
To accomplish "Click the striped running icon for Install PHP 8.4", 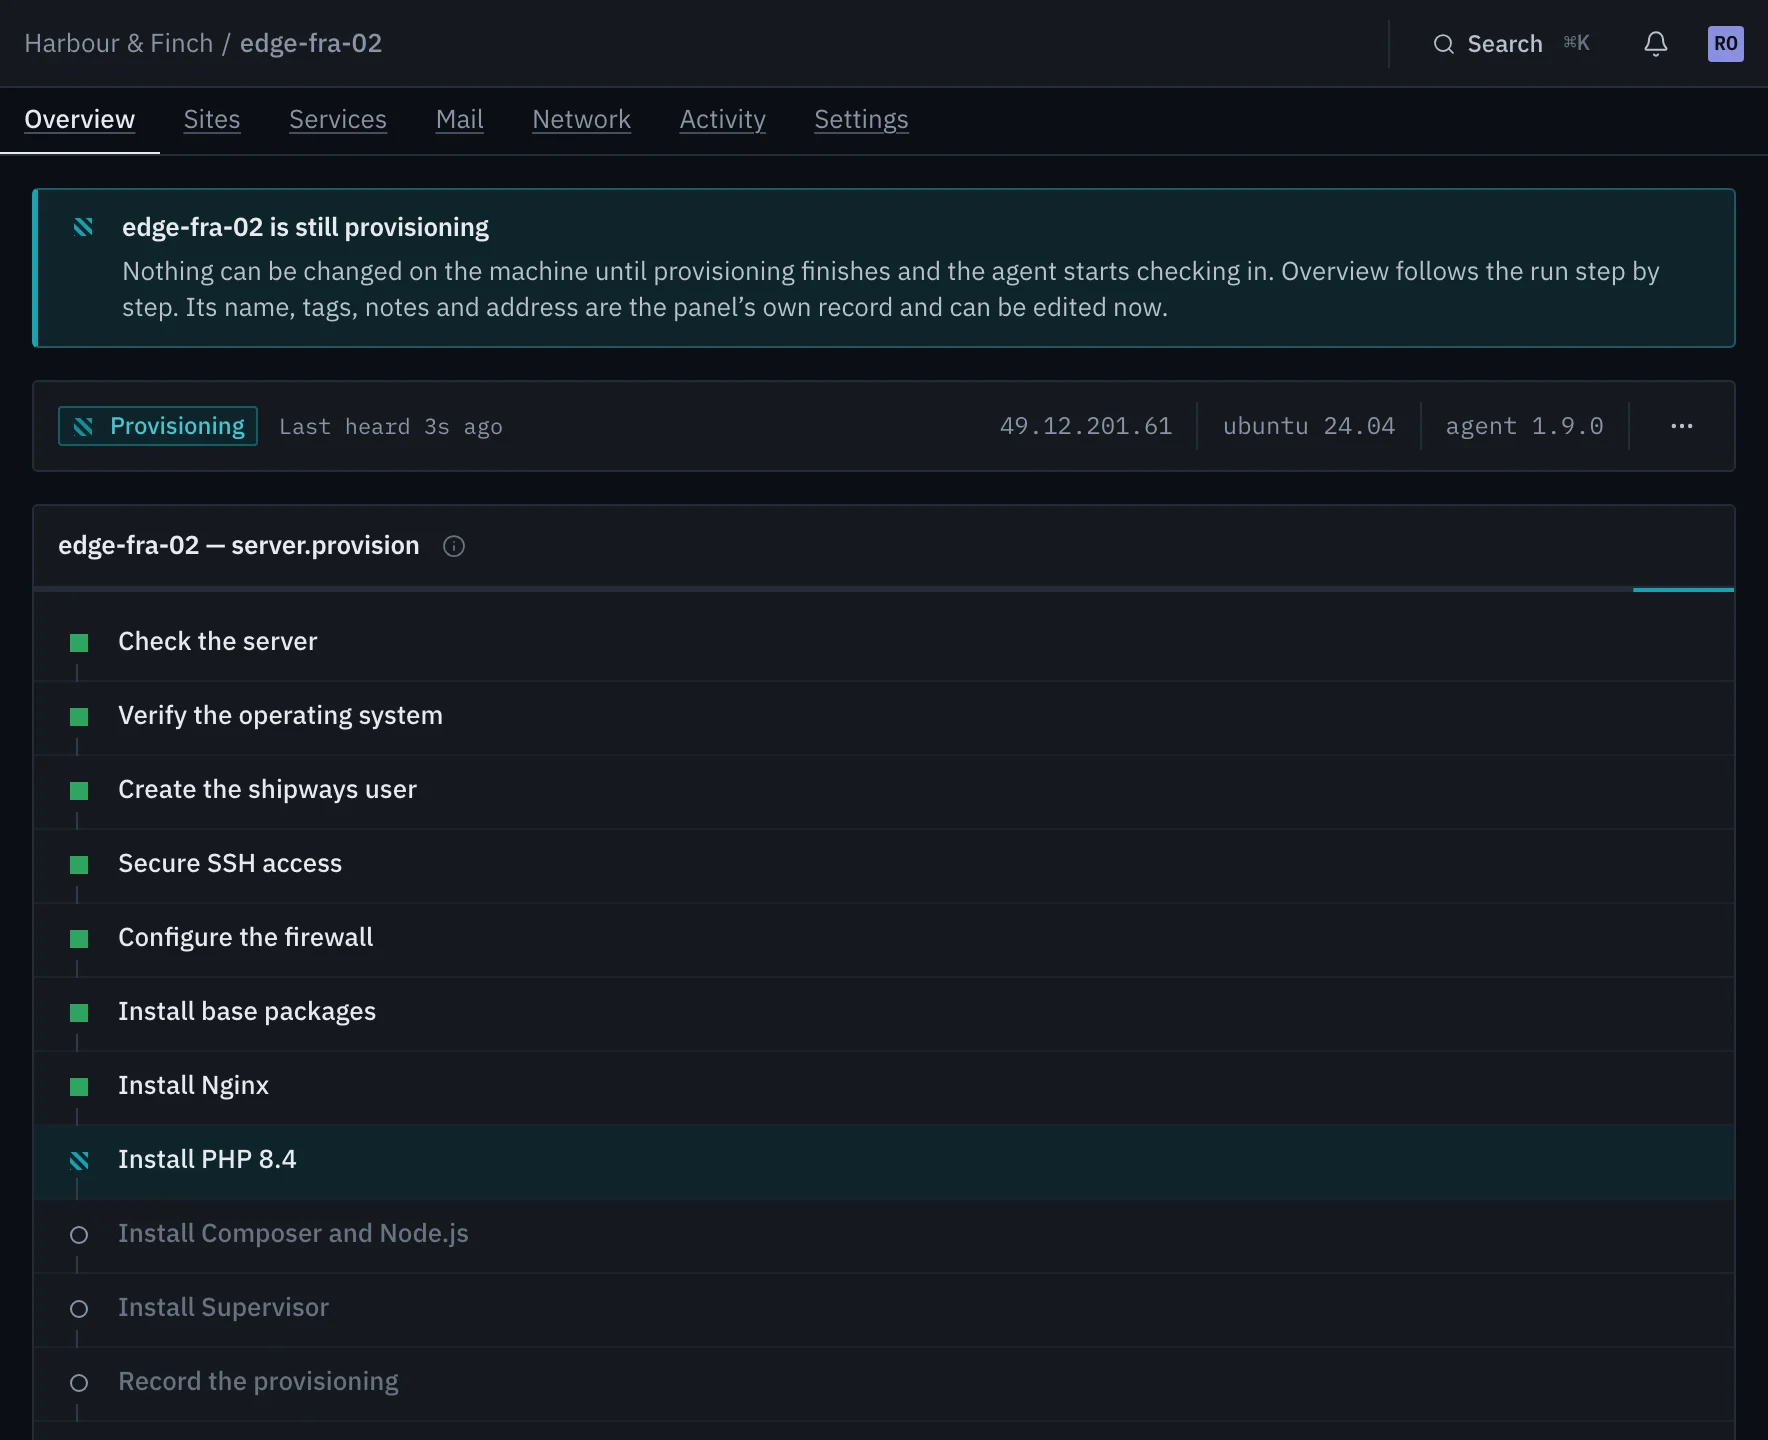I will pyautogui.click(x=79, y=1161).
